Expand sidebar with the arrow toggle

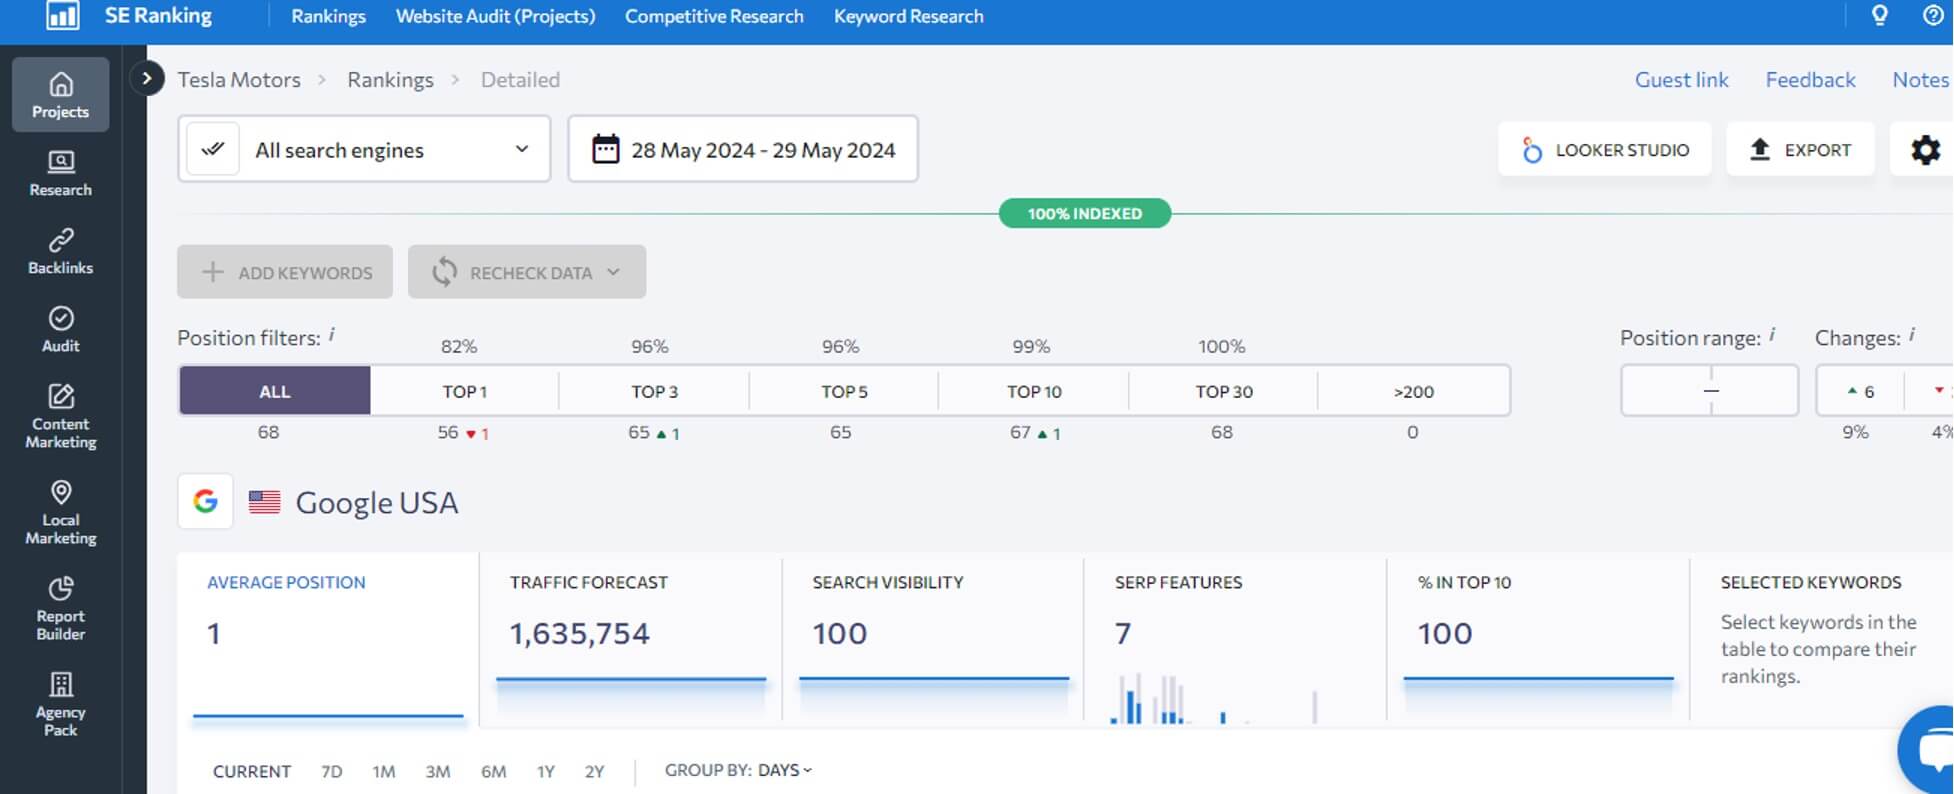tap(147, 78)
